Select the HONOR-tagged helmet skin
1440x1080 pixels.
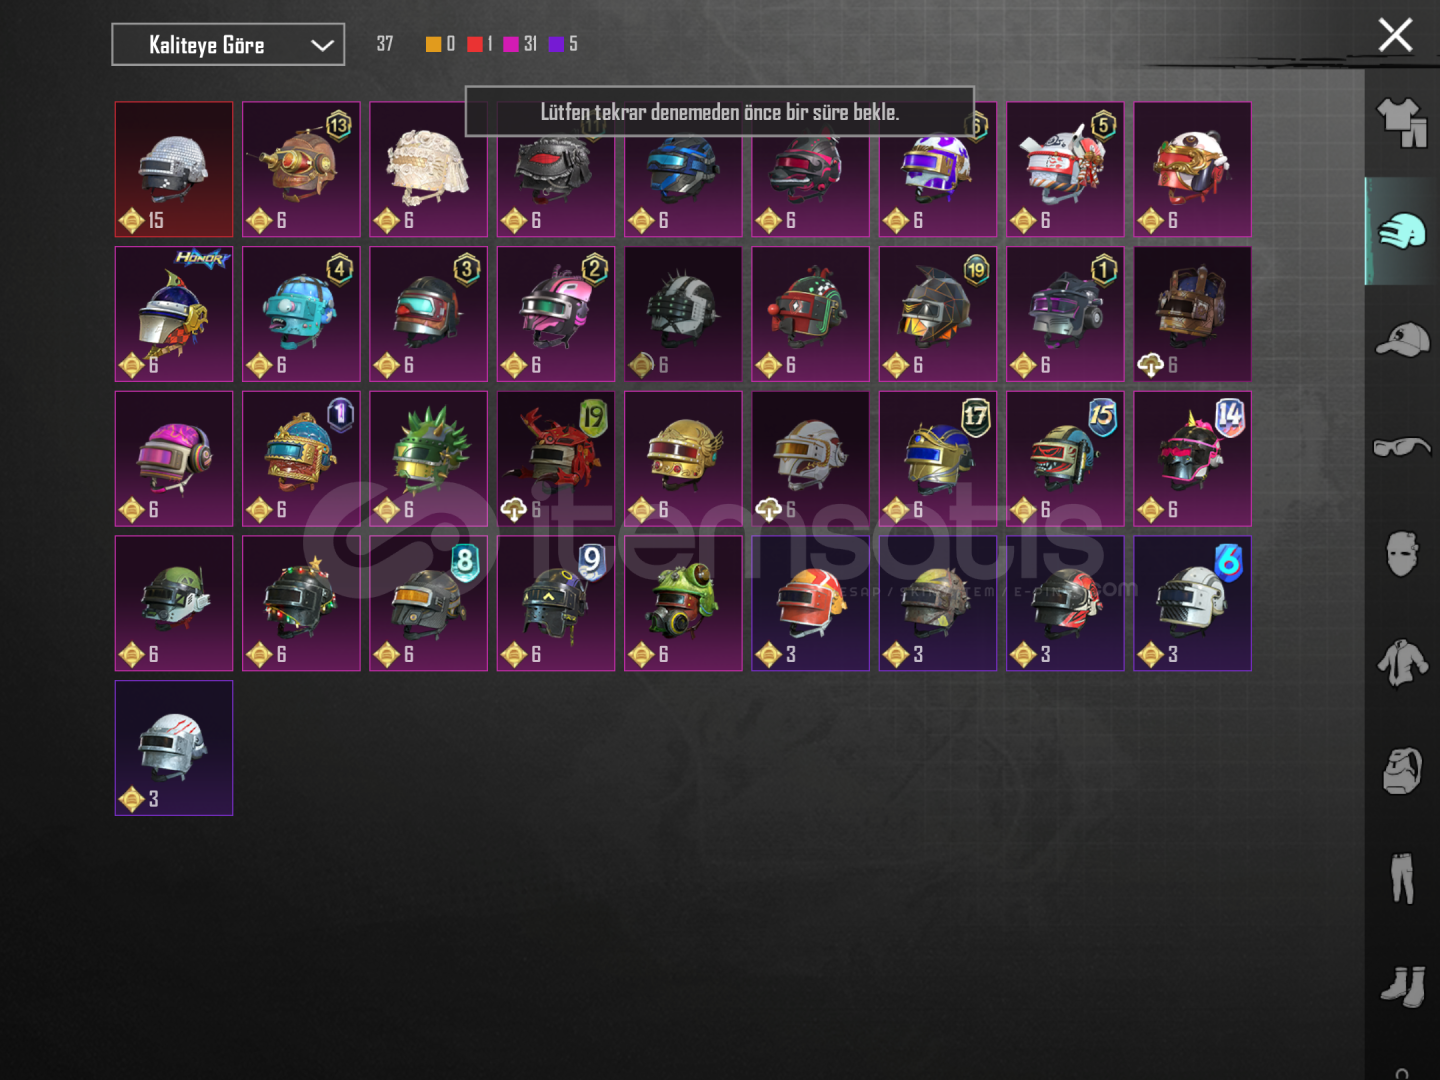pyautogui.click(x=174, y=314)
